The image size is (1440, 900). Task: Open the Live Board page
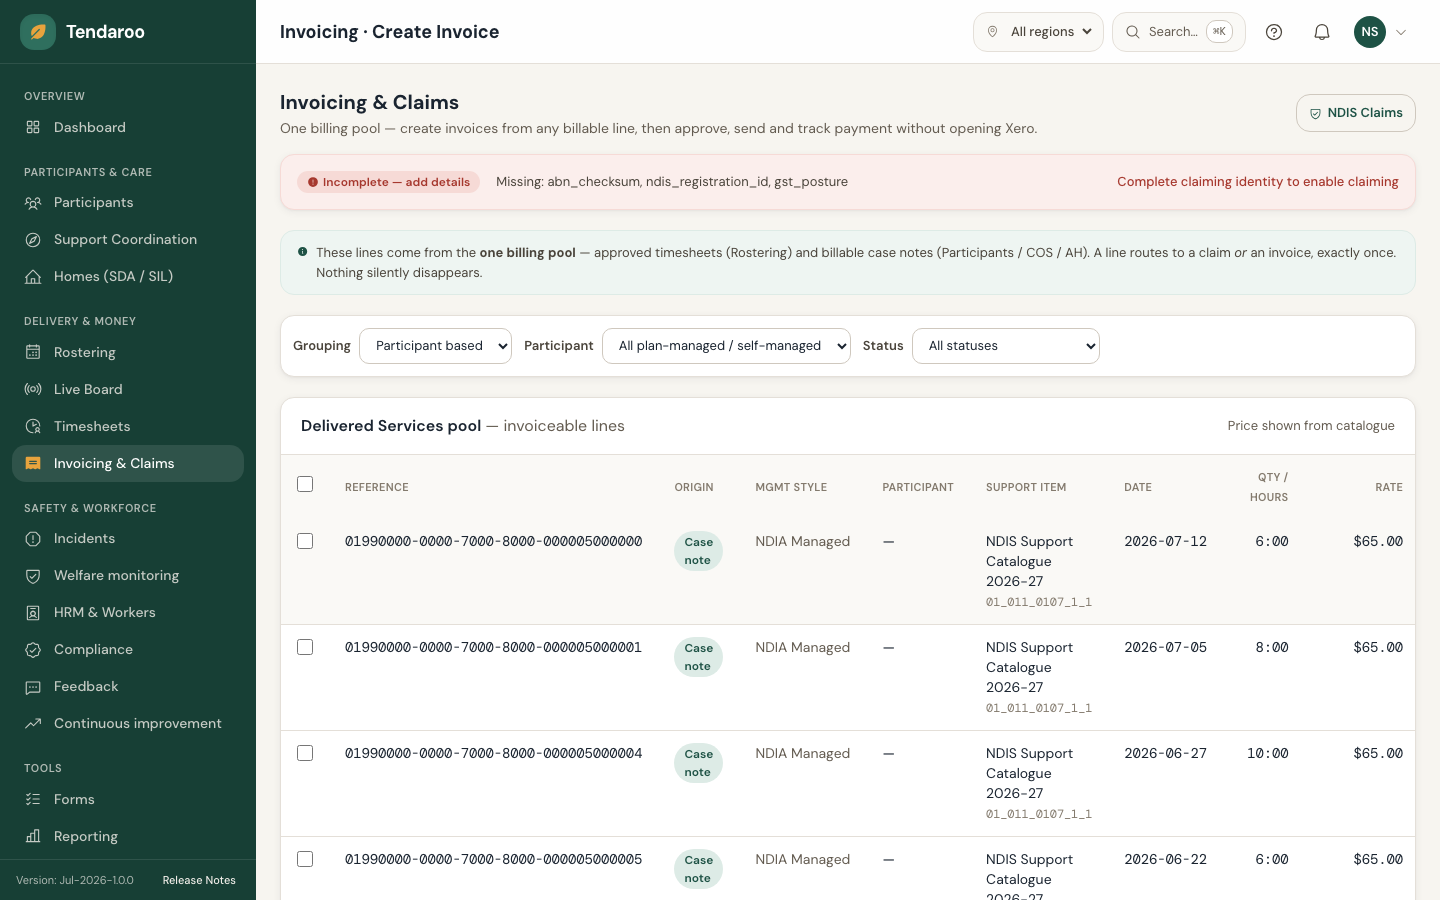point(128,389)
